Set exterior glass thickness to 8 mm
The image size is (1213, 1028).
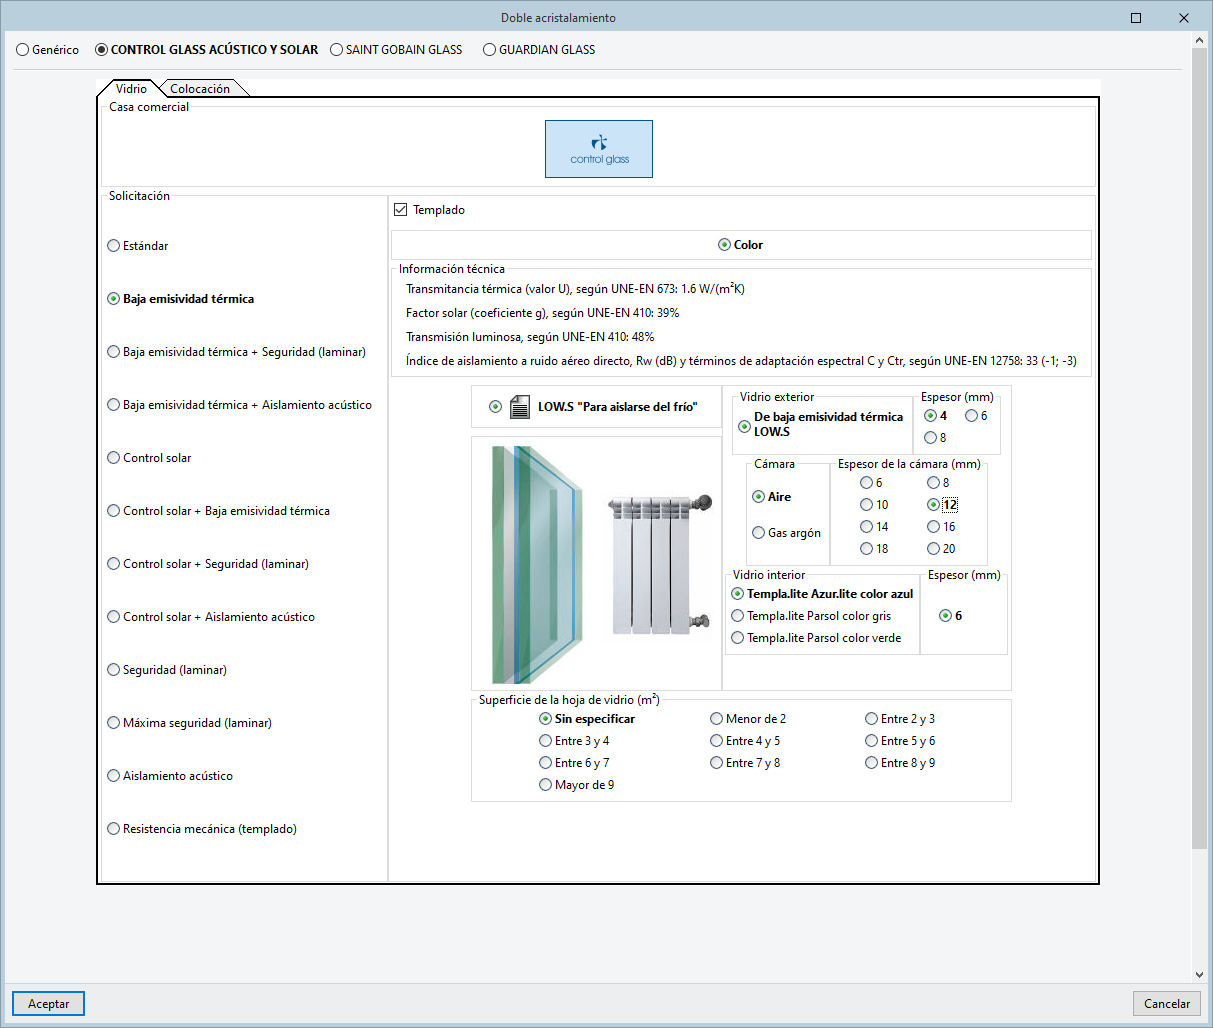pyautogui.click(x=935, y=438)
